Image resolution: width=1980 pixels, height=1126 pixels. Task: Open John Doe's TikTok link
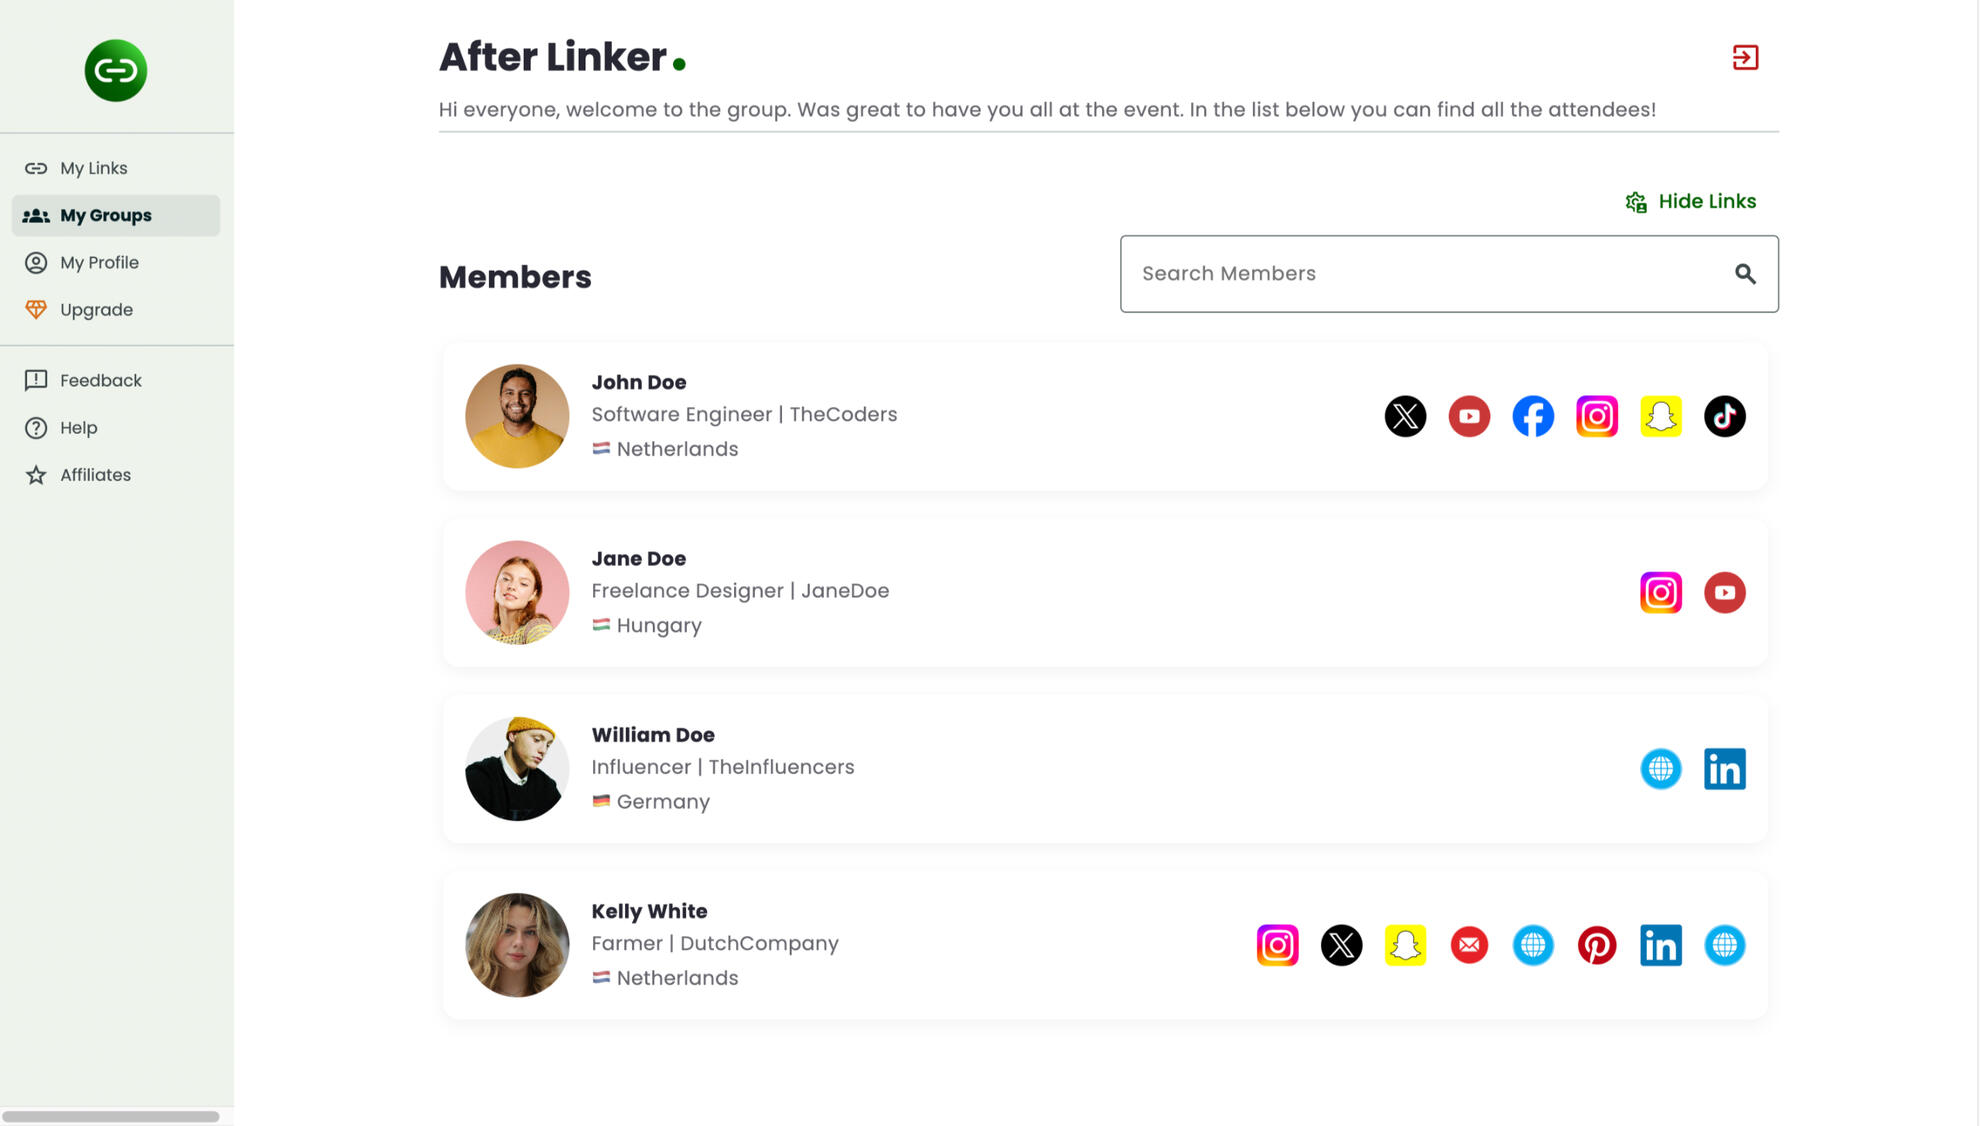click(1724, 416)
